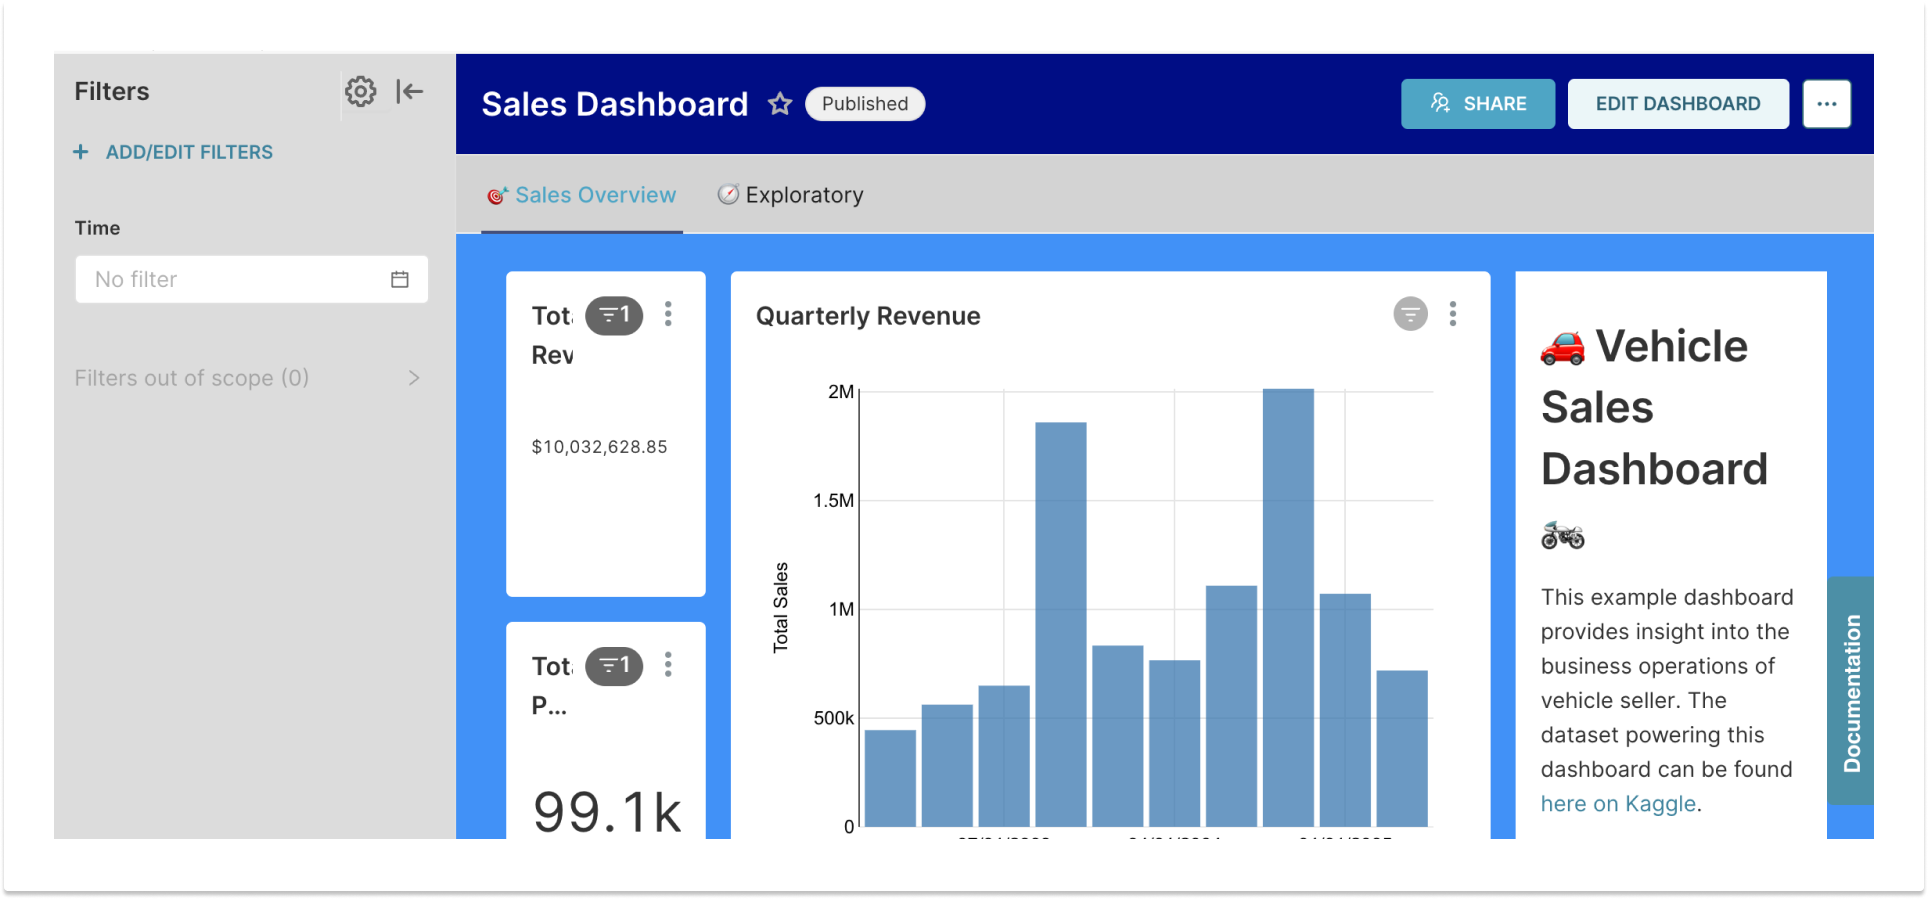Open the second Total card kebab menu

(668, 665)
